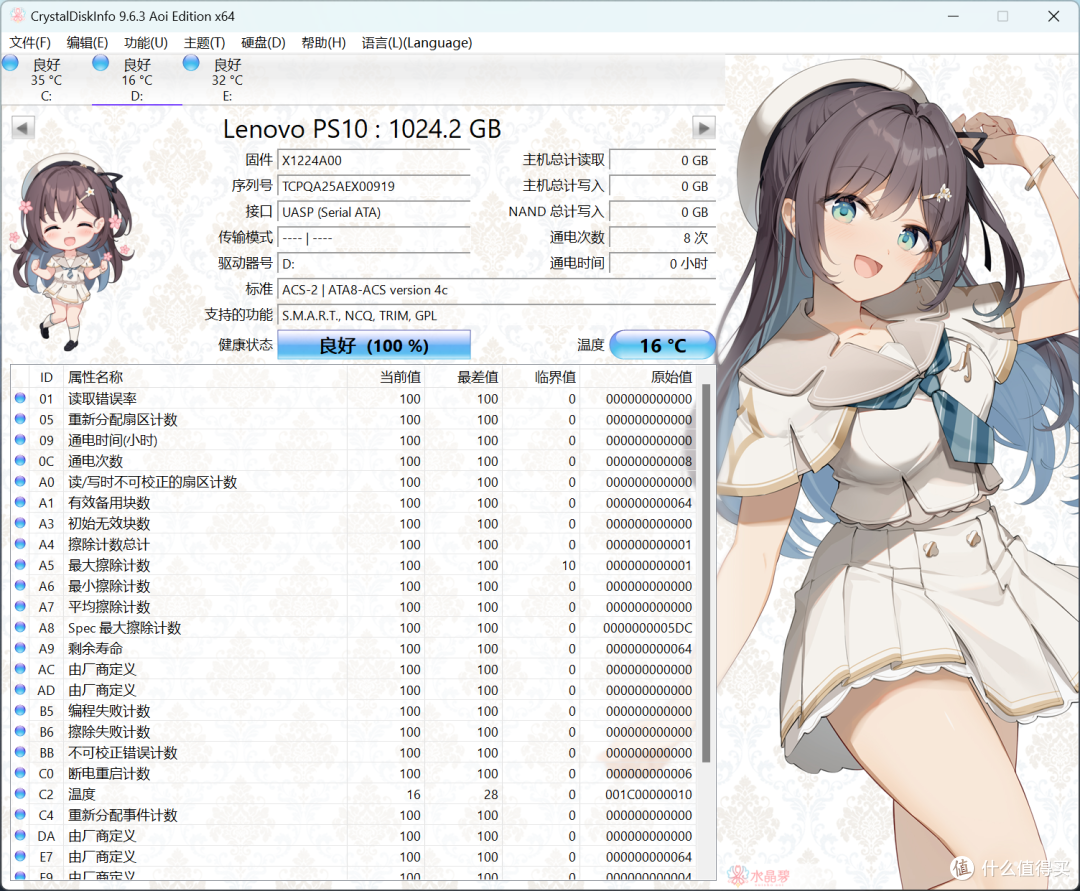Click the 支持的功能 field with S.M.A.R.T., NCQ
The image size is (1080, 891).
pyautogui.click(x=497, y=315)
